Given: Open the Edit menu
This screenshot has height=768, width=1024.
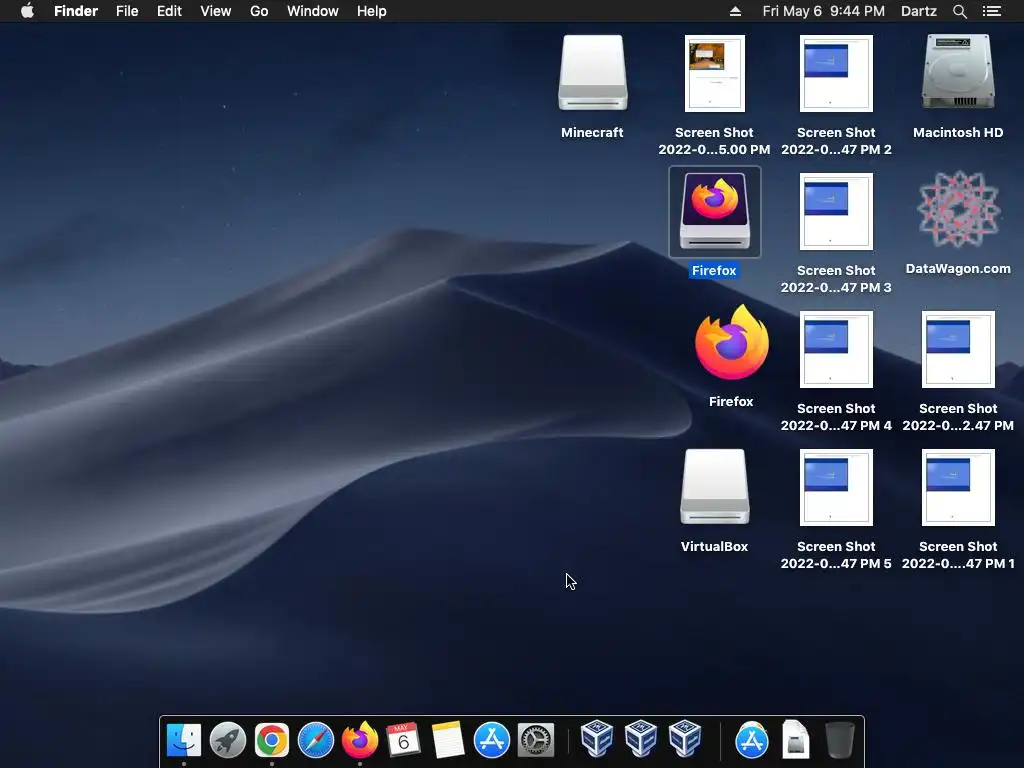Looking at the screenshot, I should (x=169, y=11).
